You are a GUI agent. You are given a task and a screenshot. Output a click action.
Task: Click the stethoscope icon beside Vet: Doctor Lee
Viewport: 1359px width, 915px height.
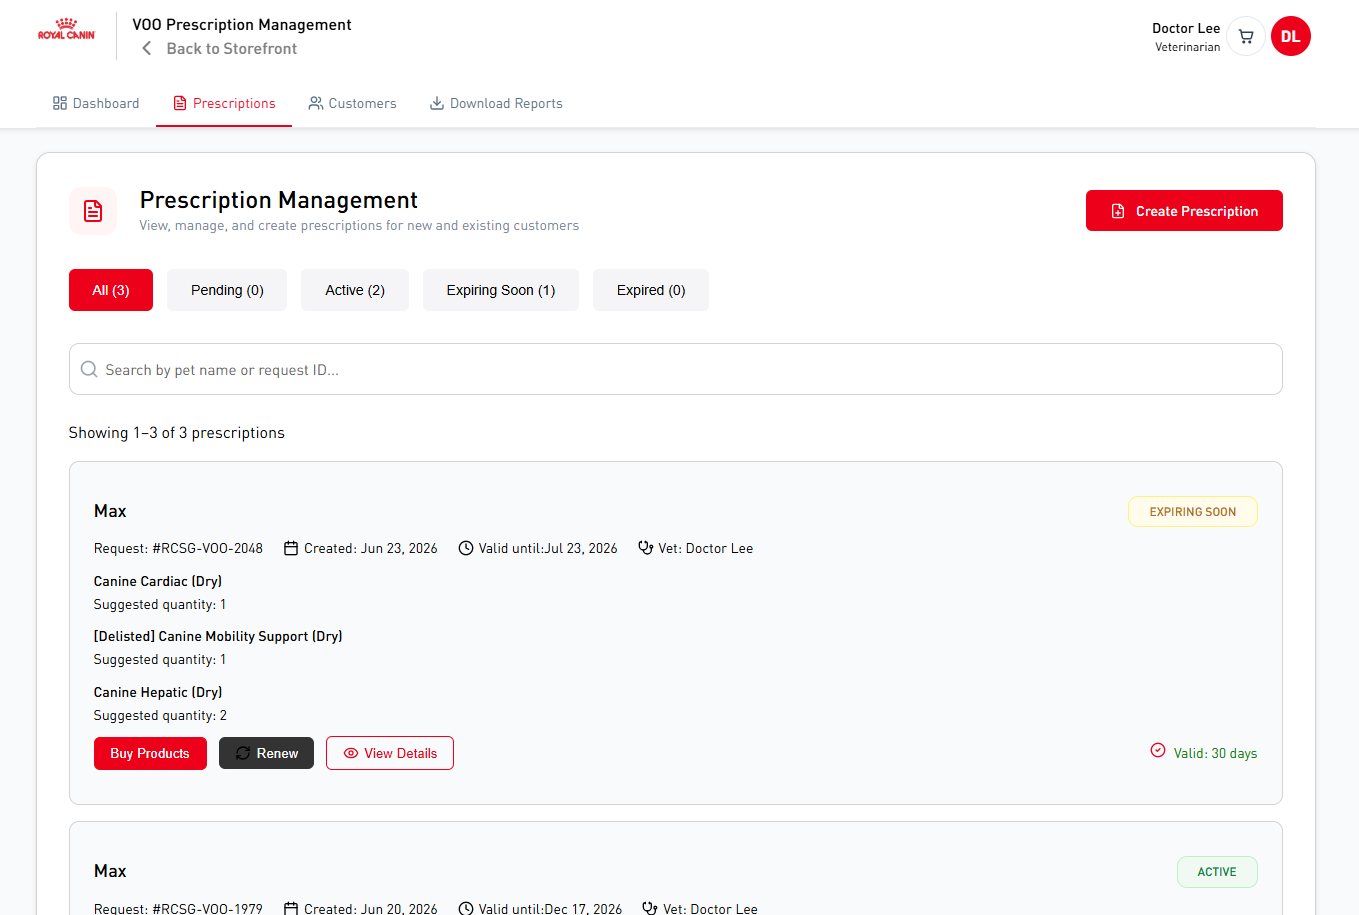pyautogui.click(x=646, y=548)
